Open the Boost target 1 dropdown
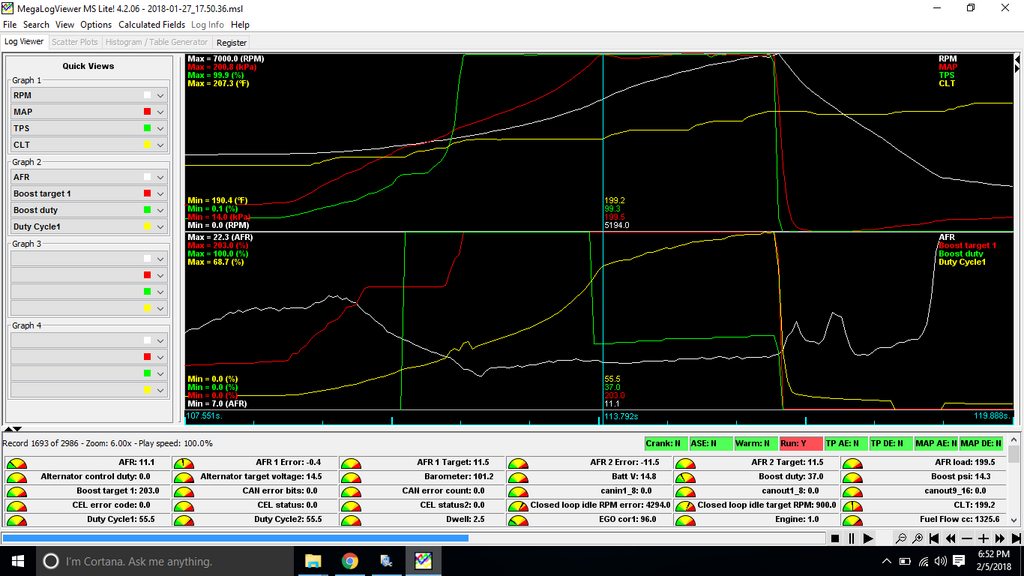This screenshot has width=1024, height=576. [x=160, y=194]
